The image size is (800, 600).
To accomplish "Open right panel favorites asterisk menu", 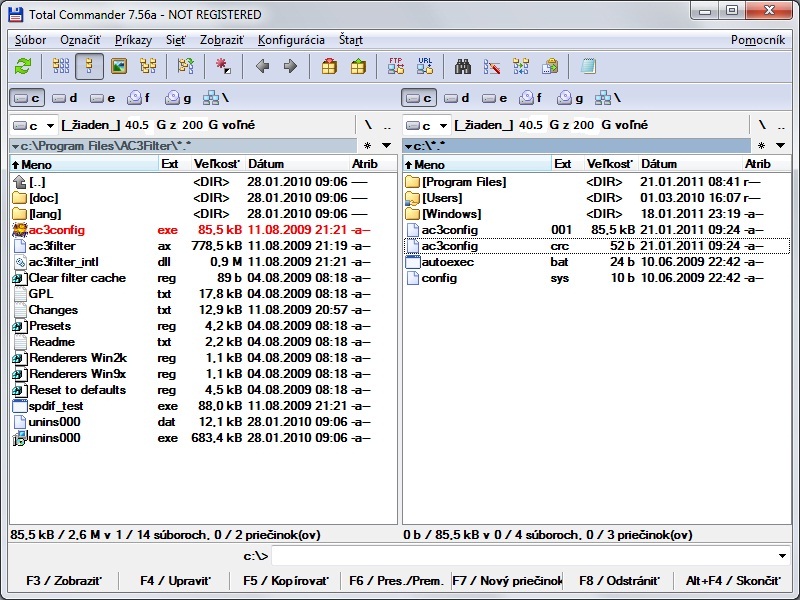I will [761, 146].
